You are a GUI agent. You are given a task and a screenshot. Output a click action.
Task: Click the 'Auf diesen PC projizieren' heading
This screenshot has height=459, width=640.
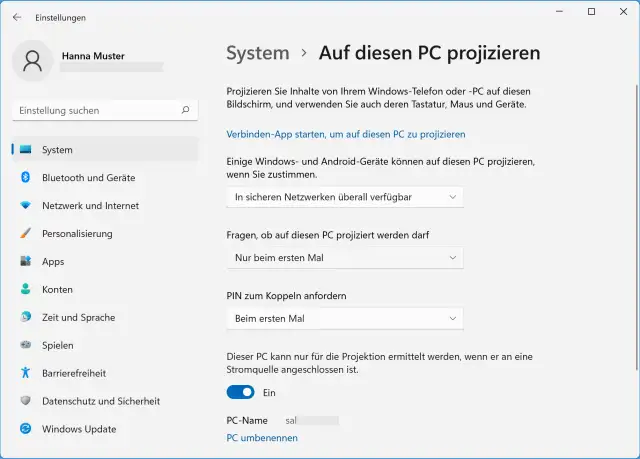(x=429, y=53)
